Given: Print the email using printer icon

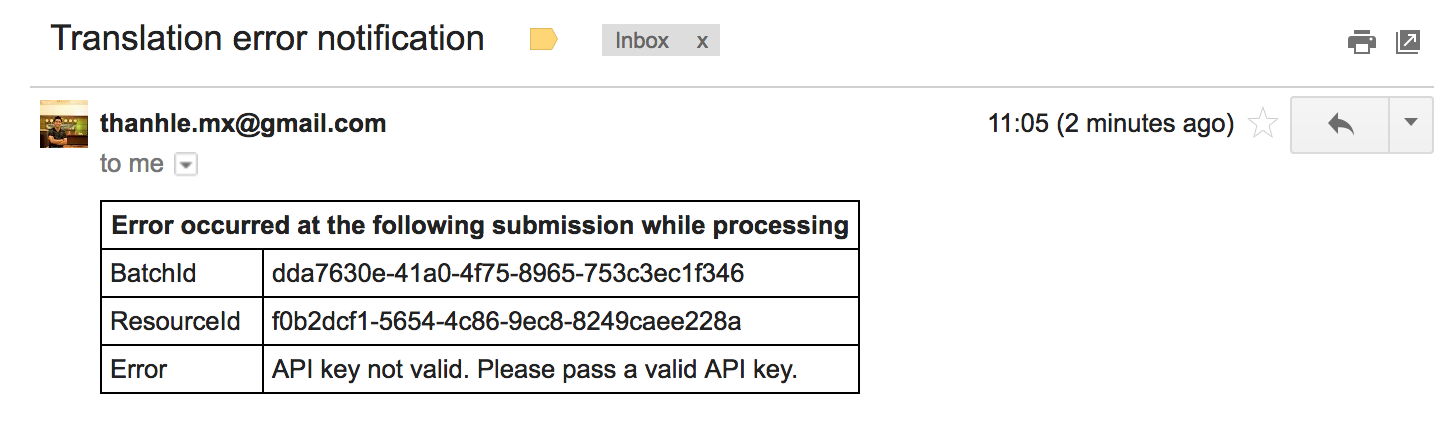Looking at the screenshot, I should (x=1361, y=42).
